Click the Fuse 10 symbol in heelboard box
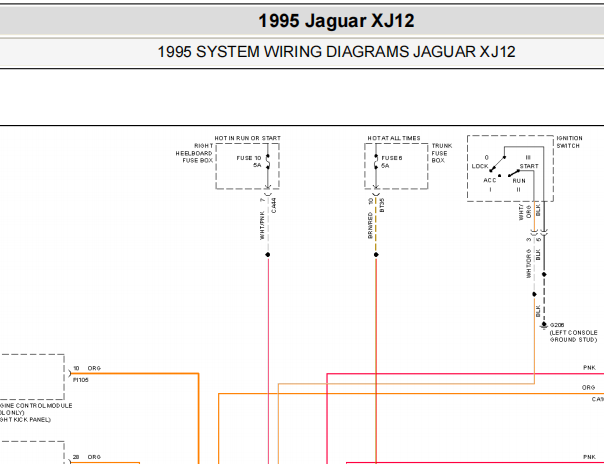This screenshot has width=604, height=464. coord(268,162)
